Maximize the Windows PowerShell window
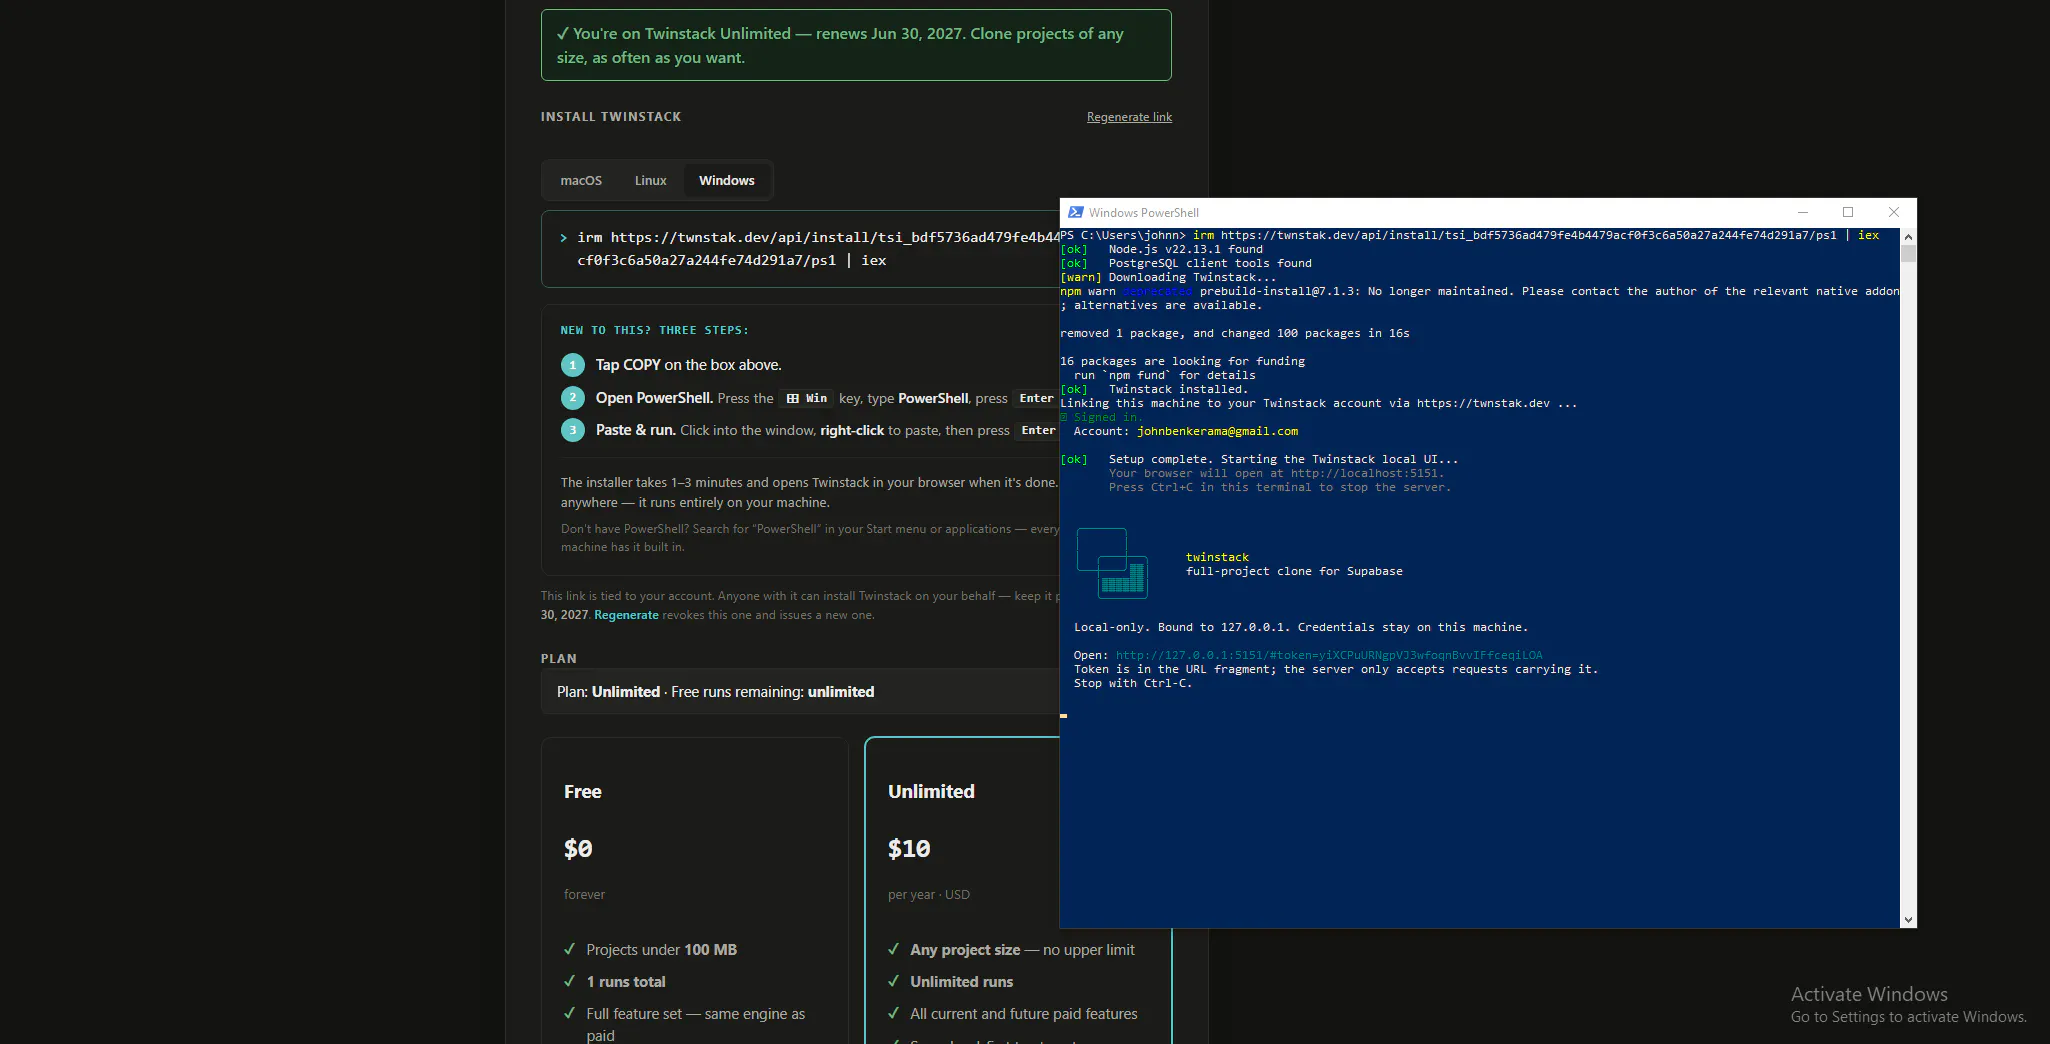The image size is (2050, 1044). (x=1848, y=212)
